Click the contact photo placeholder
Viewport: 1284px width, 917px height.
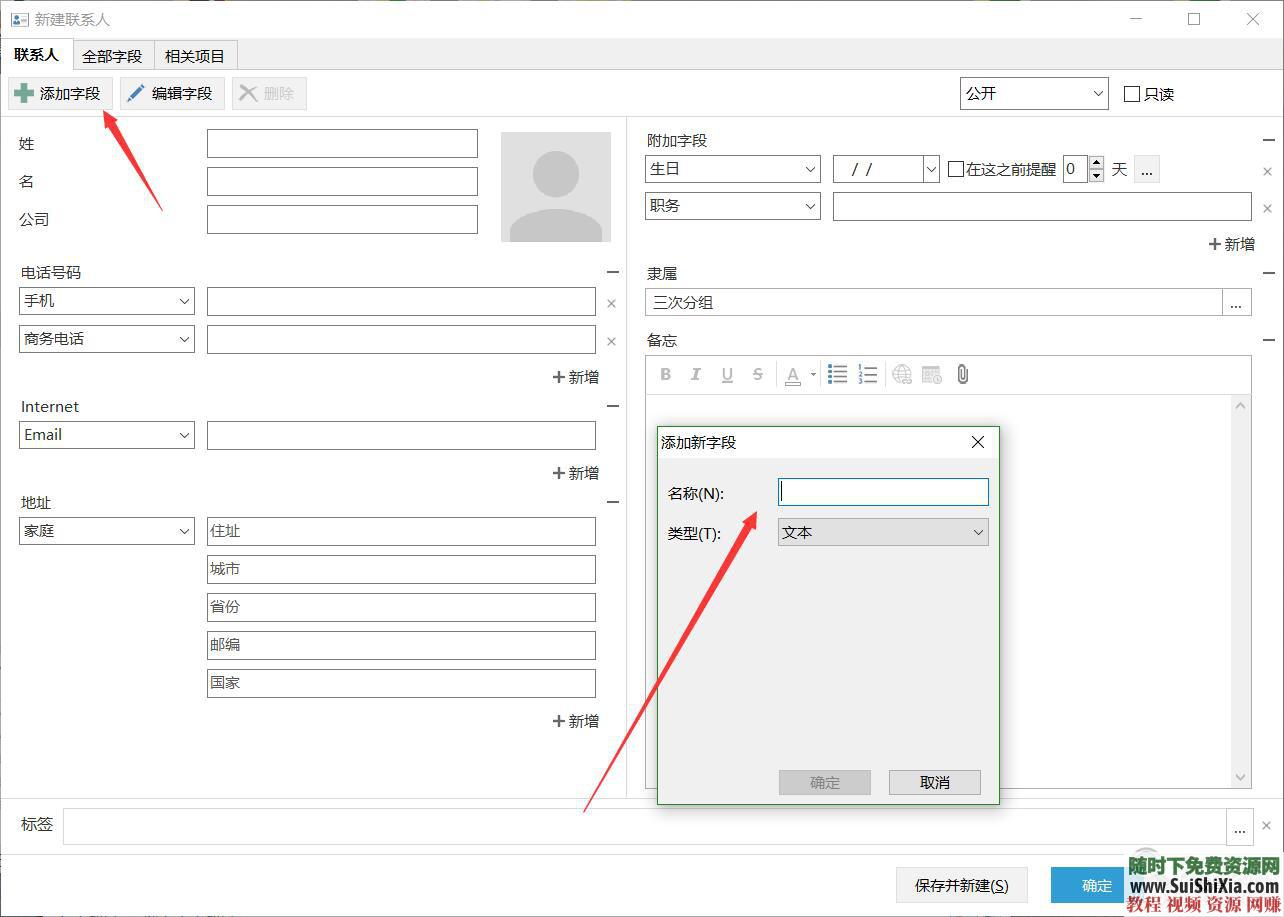click(556, 187)
